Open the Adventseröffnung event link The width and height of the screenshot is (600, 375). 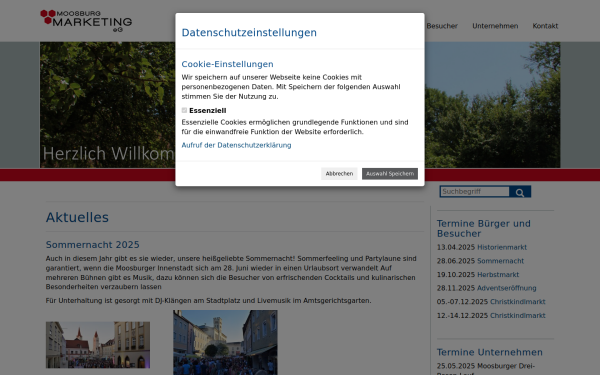(x=507, y=288)
